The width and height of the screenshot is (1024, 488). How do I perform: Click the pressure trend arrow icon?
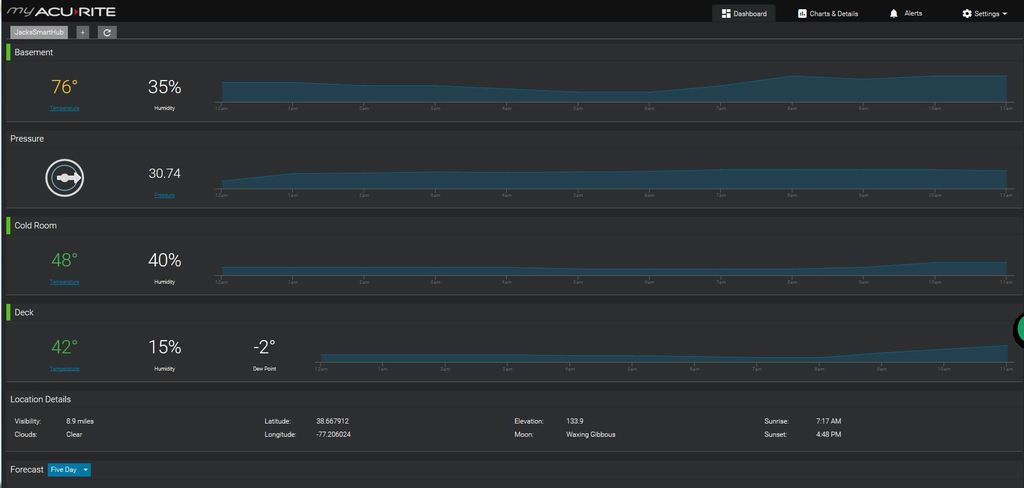pos(64,178)
